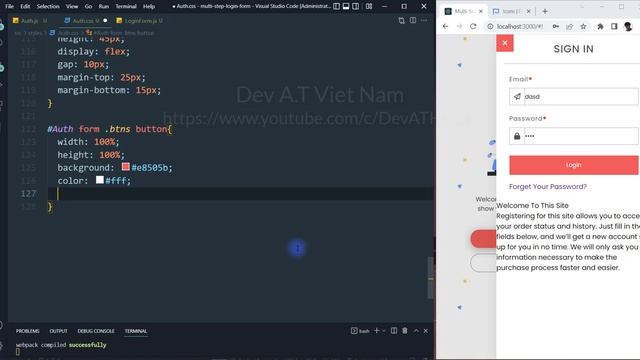The width and height of the screenshot is (640, 360).
Task: Click the bash terminal profile icon
Action: click(354, 331)
